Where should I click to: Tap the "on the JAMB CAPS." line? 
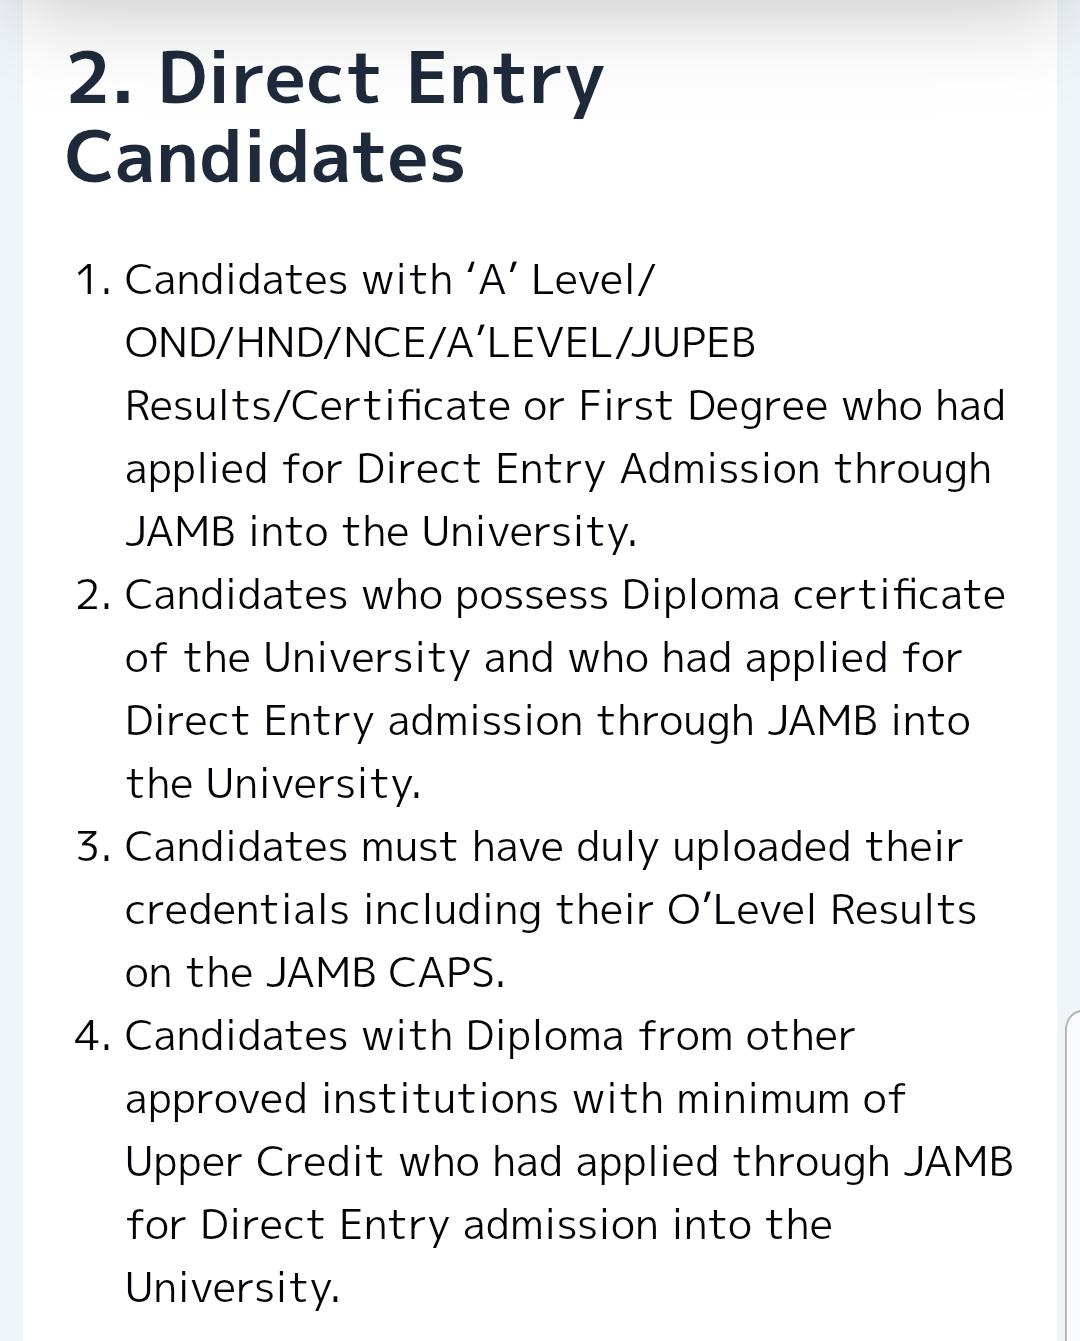tap(315, 973)
